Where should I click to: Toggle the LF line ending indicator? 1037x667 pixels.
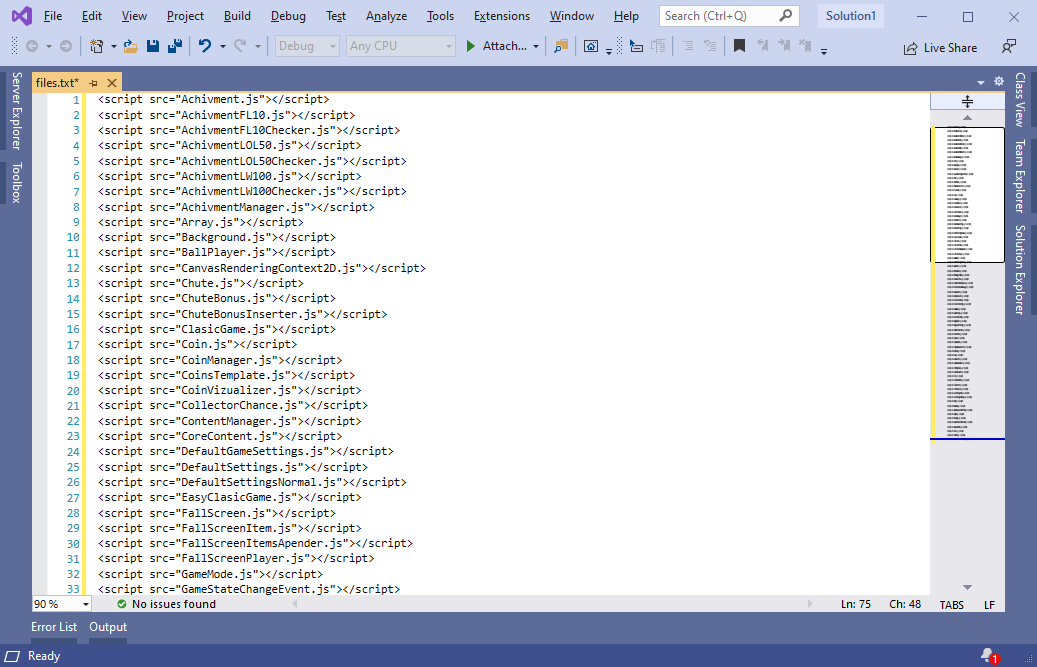(x=989, y=605)
